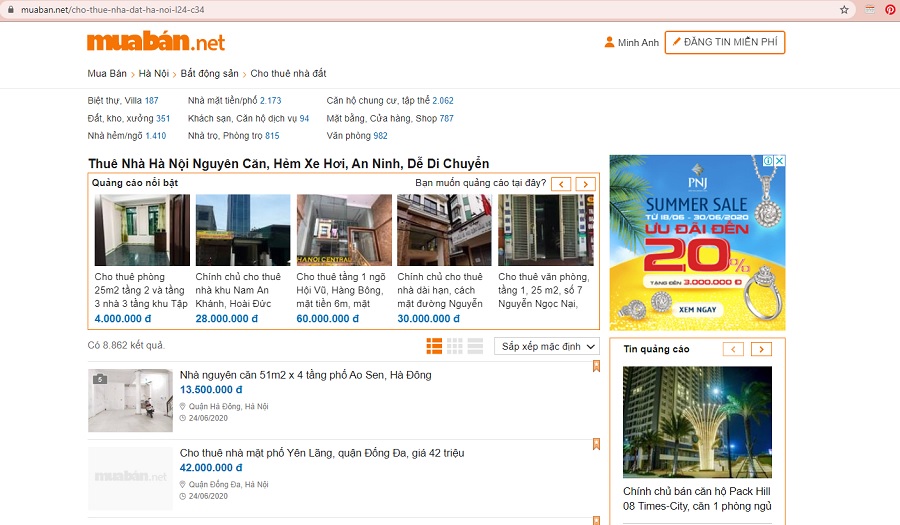Go to Hà Nội breadcrumb
This screenshot has width=900, height=525.
click(x=154, y=73)
